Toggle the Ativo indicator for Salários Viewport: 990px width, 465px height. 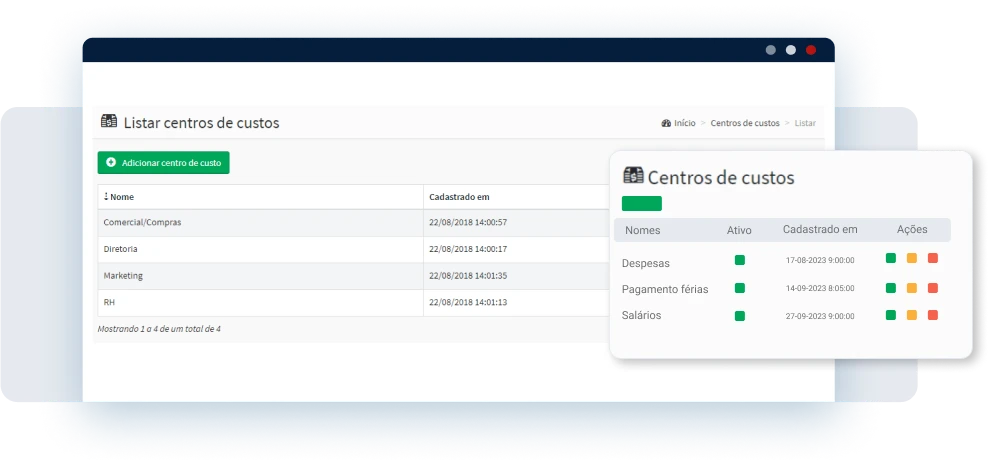pos(740,316)
